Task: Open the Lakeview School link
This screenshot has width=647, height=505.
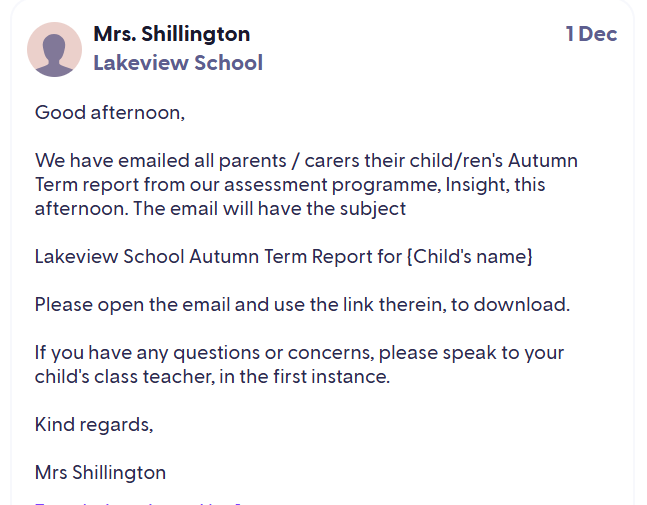Action: tap(177, 63)
